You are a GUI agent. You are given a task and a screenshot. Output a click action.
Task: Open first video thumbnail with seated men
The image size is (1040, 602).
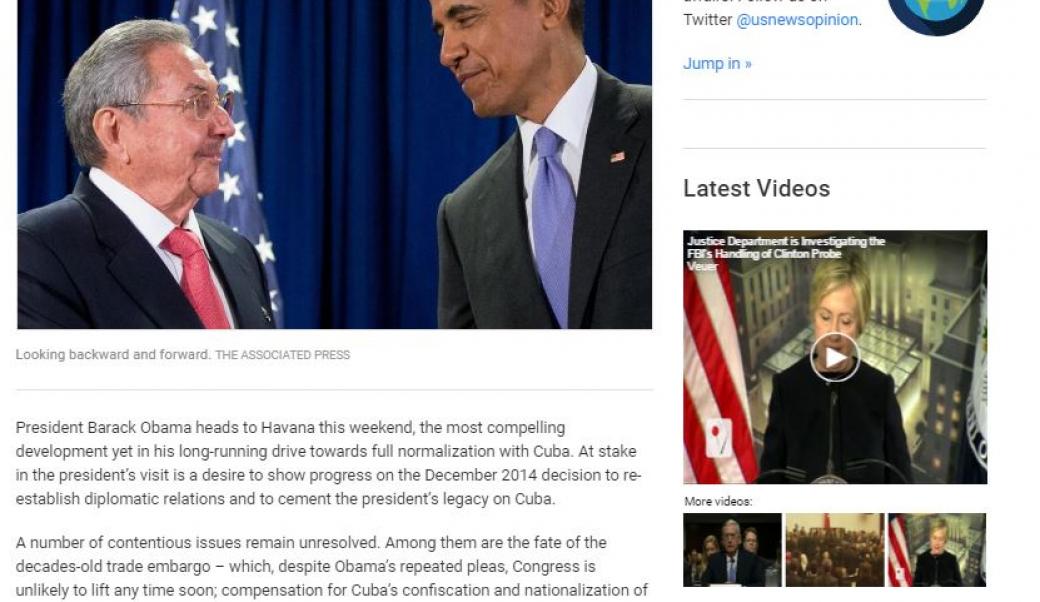click(732, 550)
